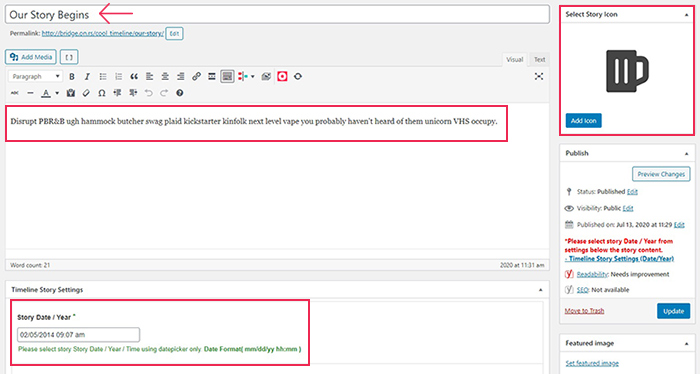Align text right
This screenshot has height=374, width=700.
pos(181,77)
